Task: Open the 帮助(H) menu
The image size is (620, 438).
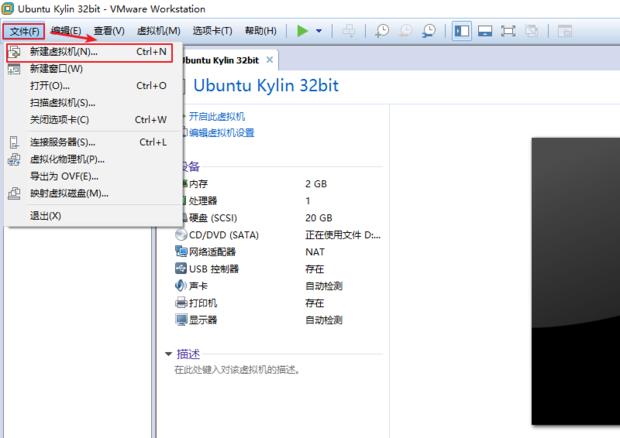Action: (260, 31)
